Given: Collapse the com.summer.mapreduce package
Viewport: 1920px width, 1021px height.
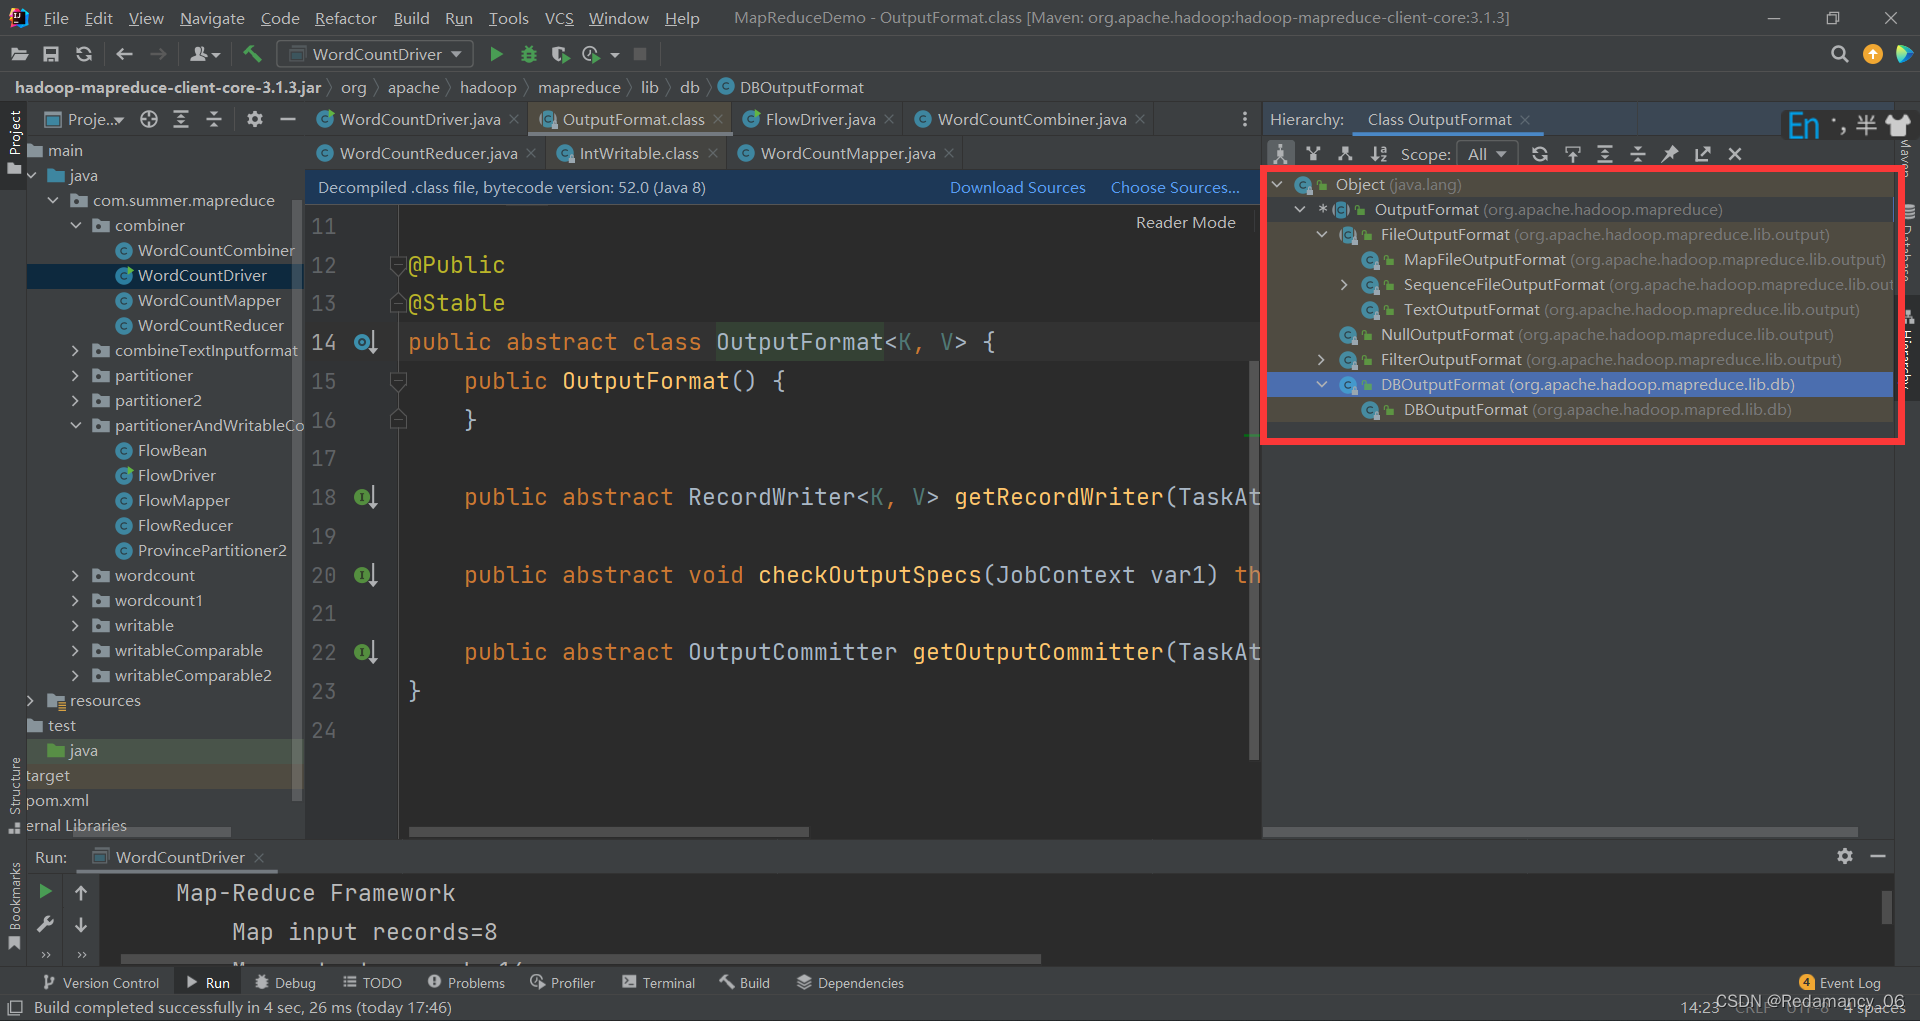Looking at the screenshot, I should coord(54,200).
